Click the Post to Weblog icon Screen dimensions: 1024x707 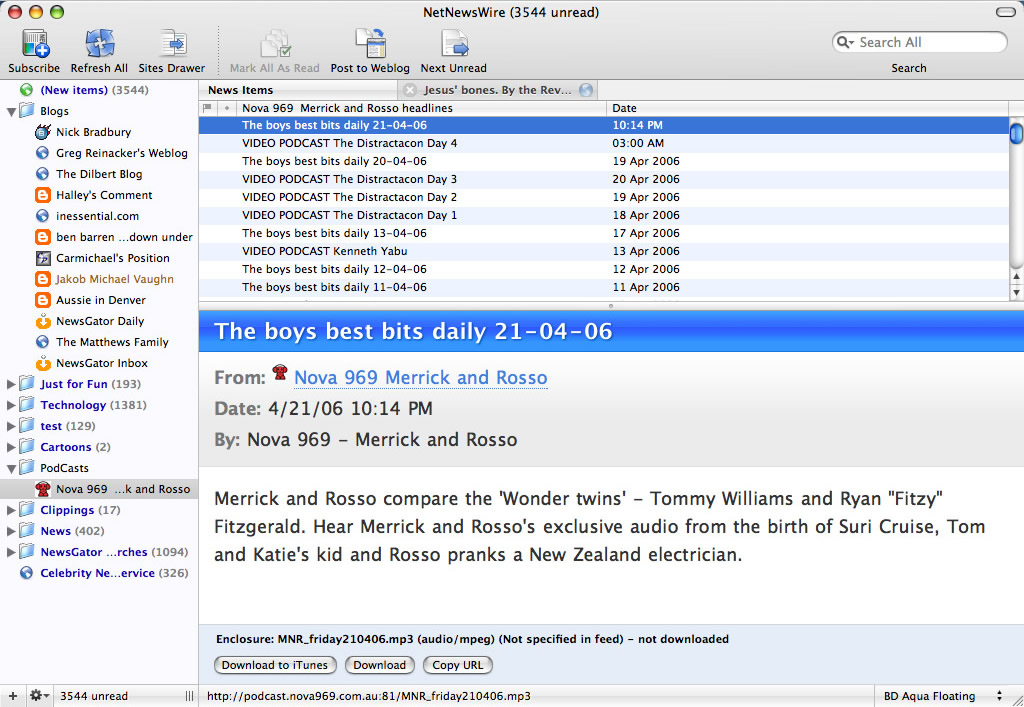pos(370,45)
